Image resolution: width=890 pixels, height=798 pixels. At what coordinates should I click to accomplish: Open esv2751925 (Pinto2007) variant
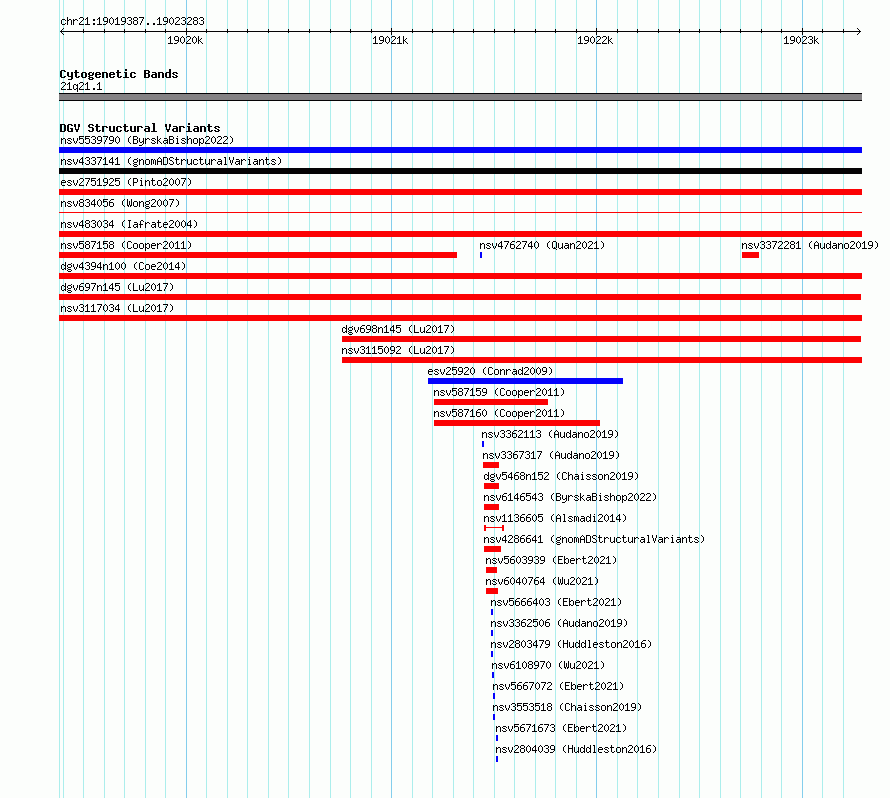126,182
